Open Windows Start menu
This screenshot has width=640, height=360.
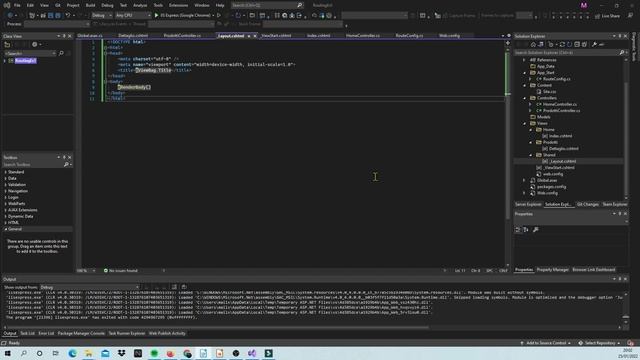tap(7, 353)
